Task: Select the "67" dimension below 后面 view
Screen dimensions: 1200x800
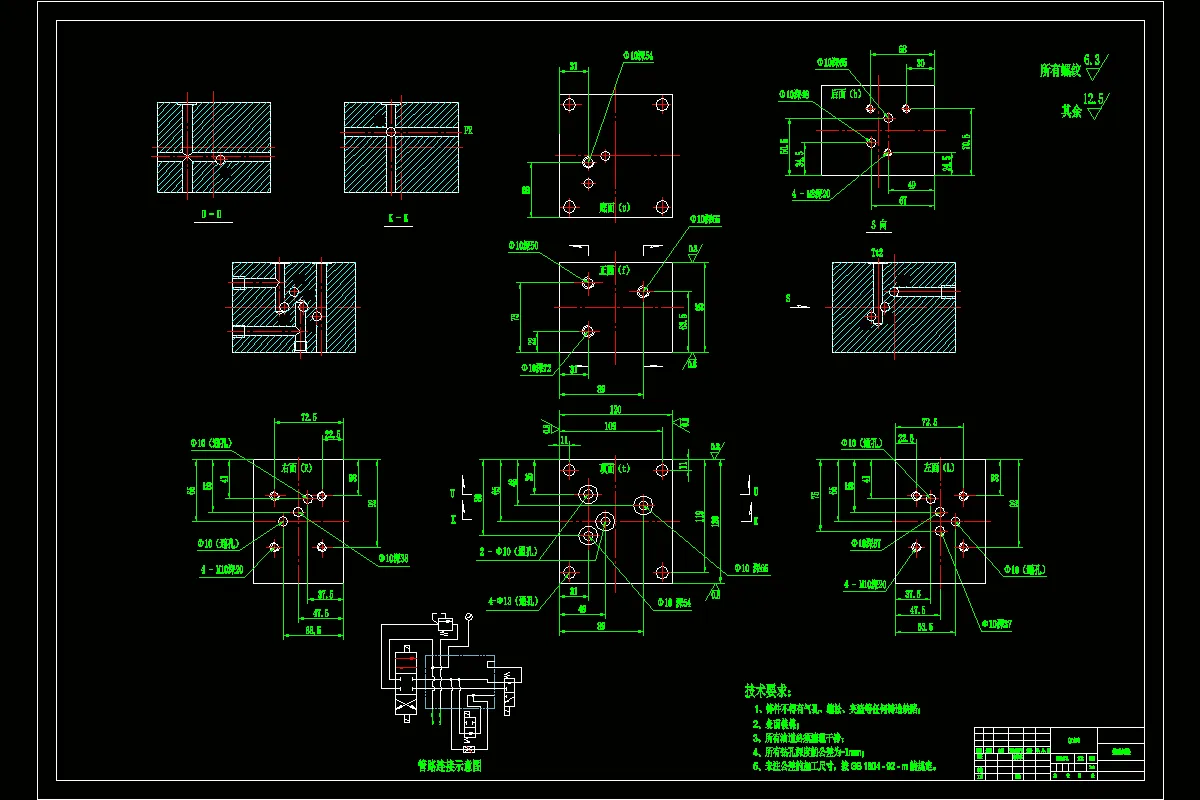Action: coord(904,201)
